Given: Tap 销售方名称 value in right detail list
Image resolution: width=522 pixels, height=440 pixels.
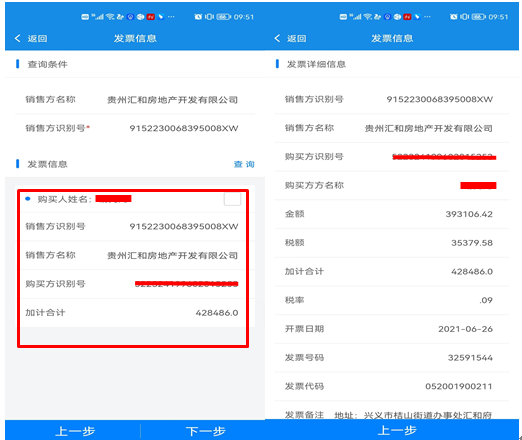Looking at the screenshot, I should pos(429,128).
